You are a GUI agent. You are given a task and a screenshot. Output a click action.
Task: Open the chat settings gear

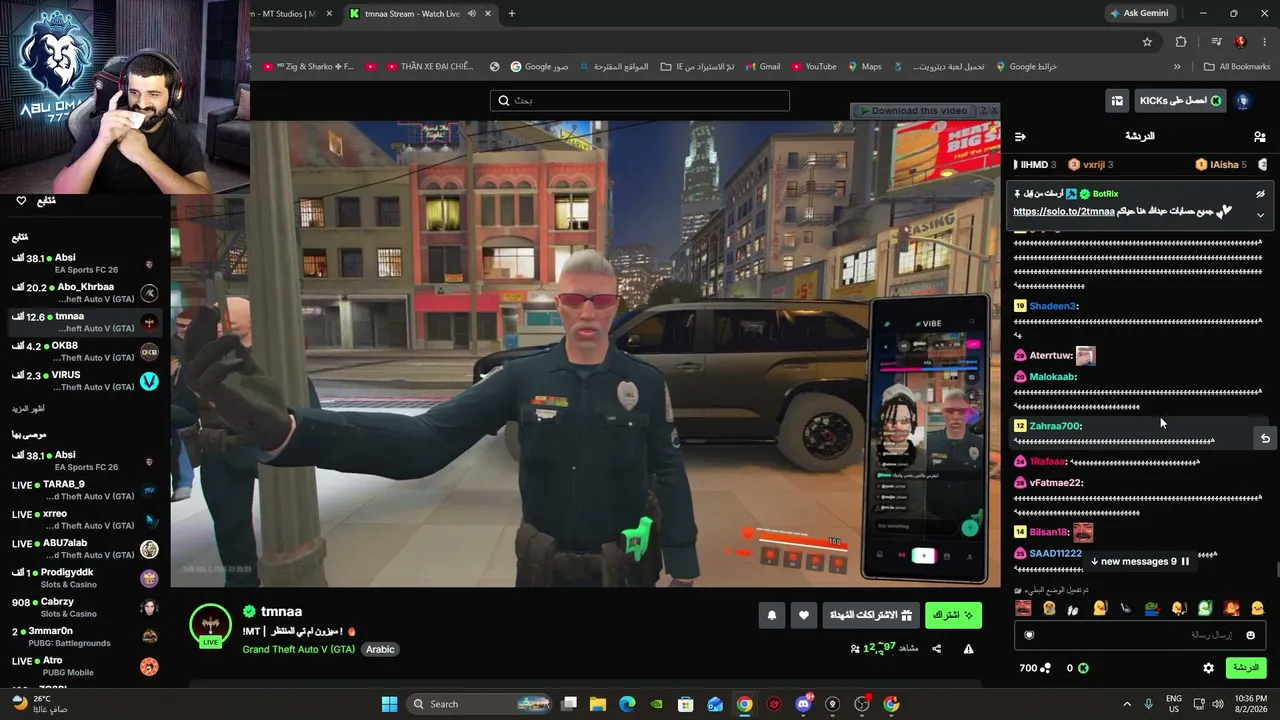(1208, 668)
